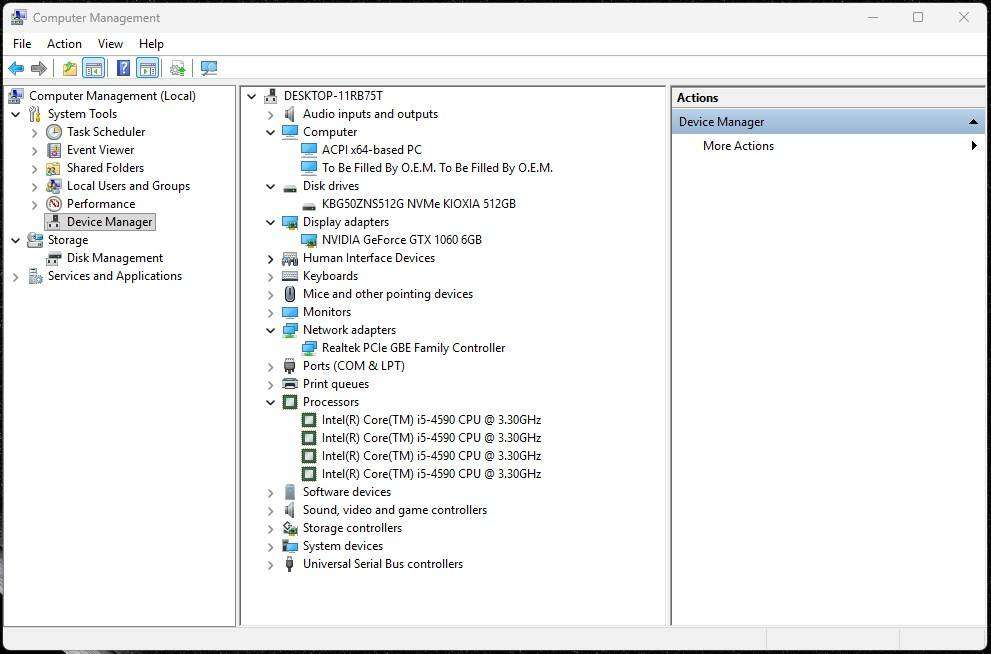
Task: Select KBG50ZNS512G NVMe KIOXIA 512GB drive
Action: [x=418, y=204]
